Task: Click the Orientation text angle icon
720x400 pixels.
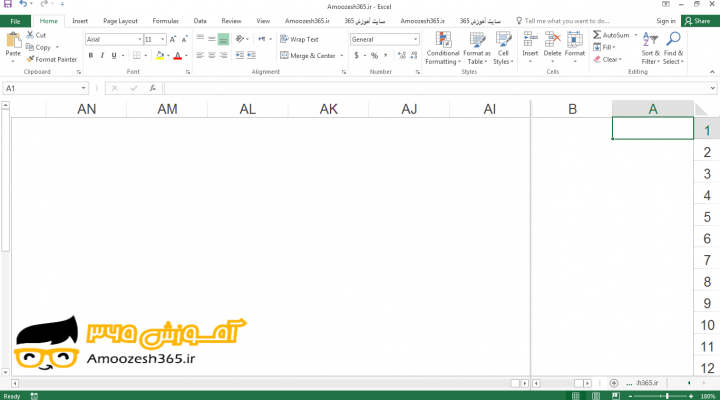Action: click(x=240, y=39)
